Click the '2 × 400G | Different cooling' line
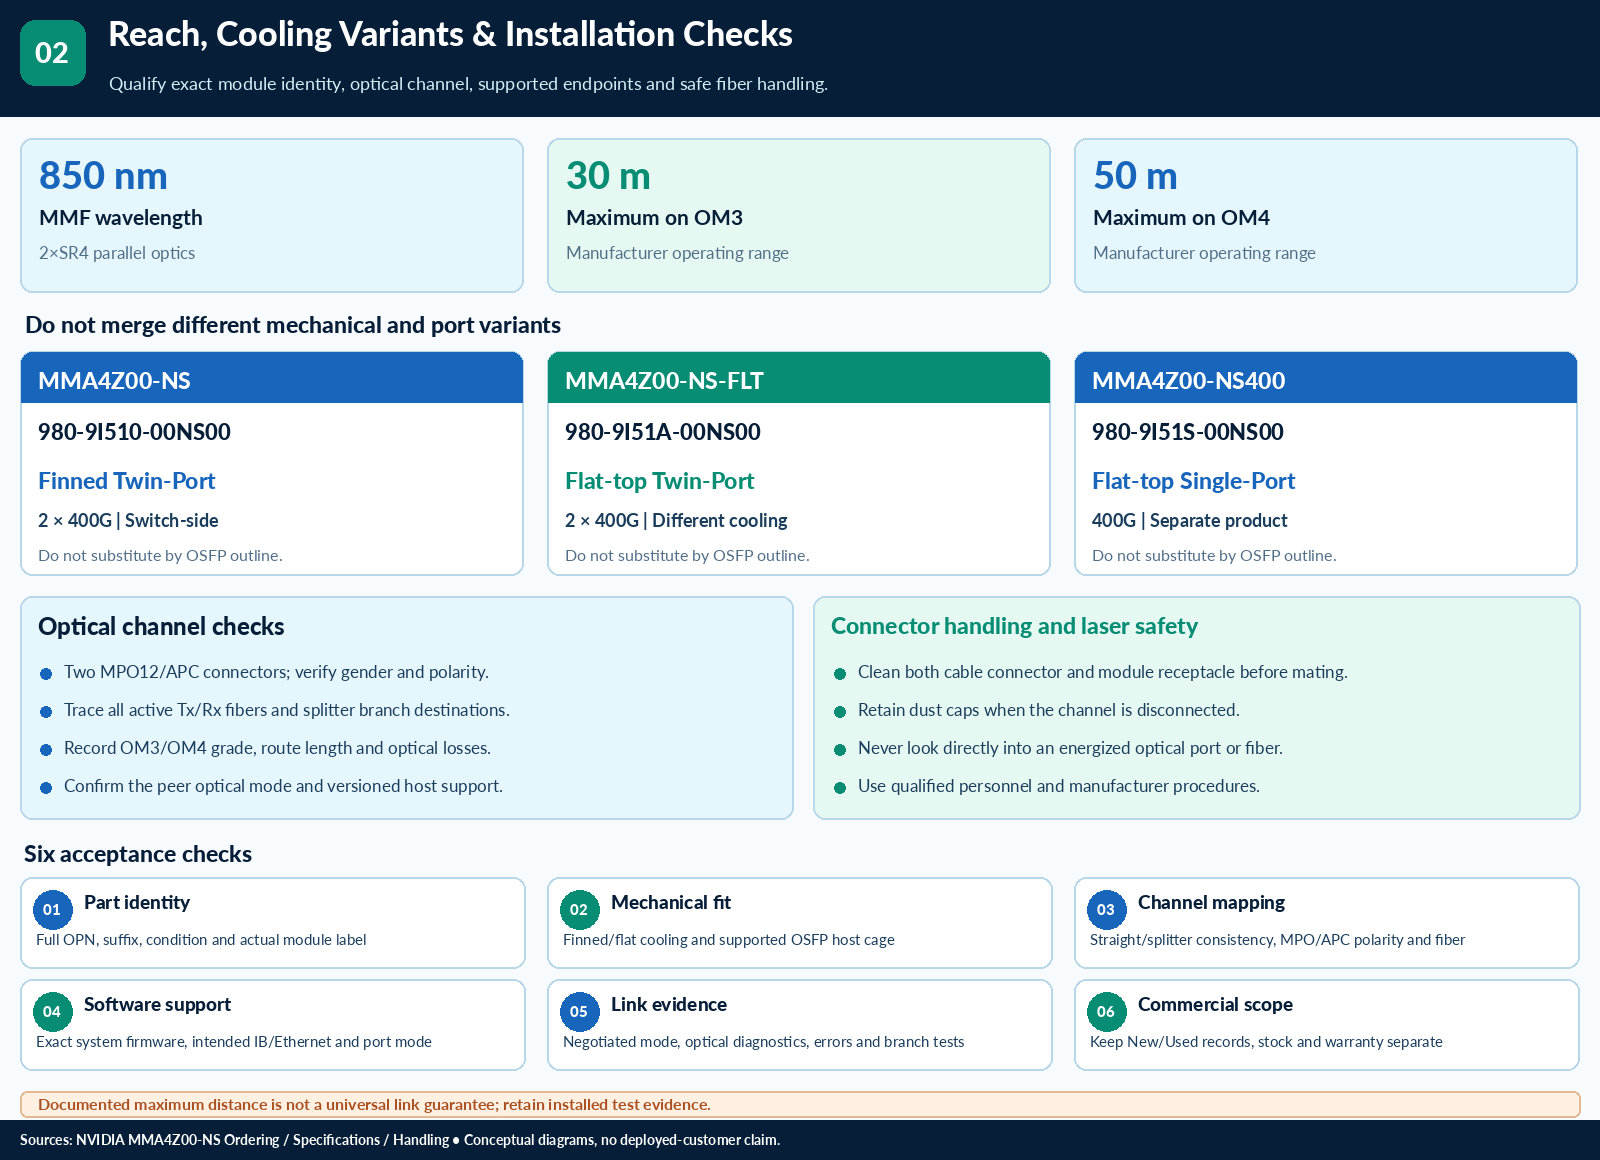The image size is (1600, 1160). click(x=676, y=520)
